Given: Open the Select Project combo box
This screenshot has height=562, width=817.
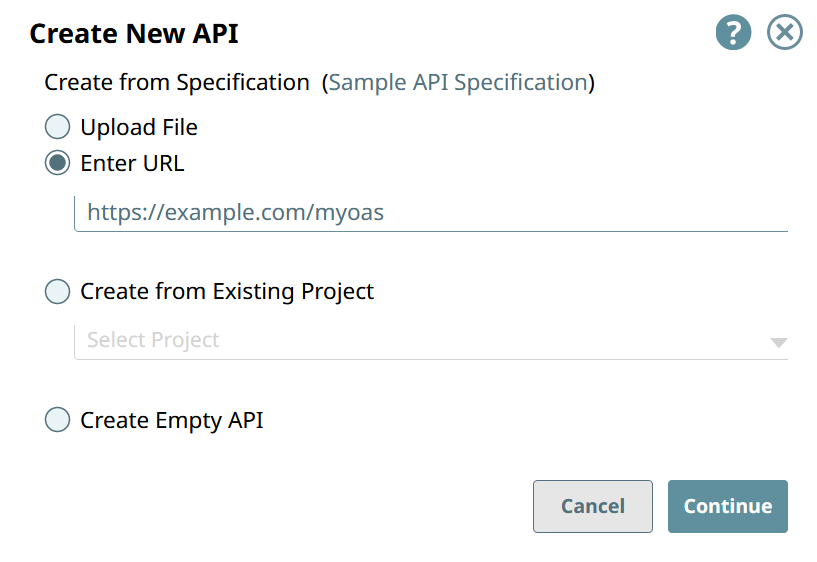Looking at the screenshot, I should tap(420, 340).
